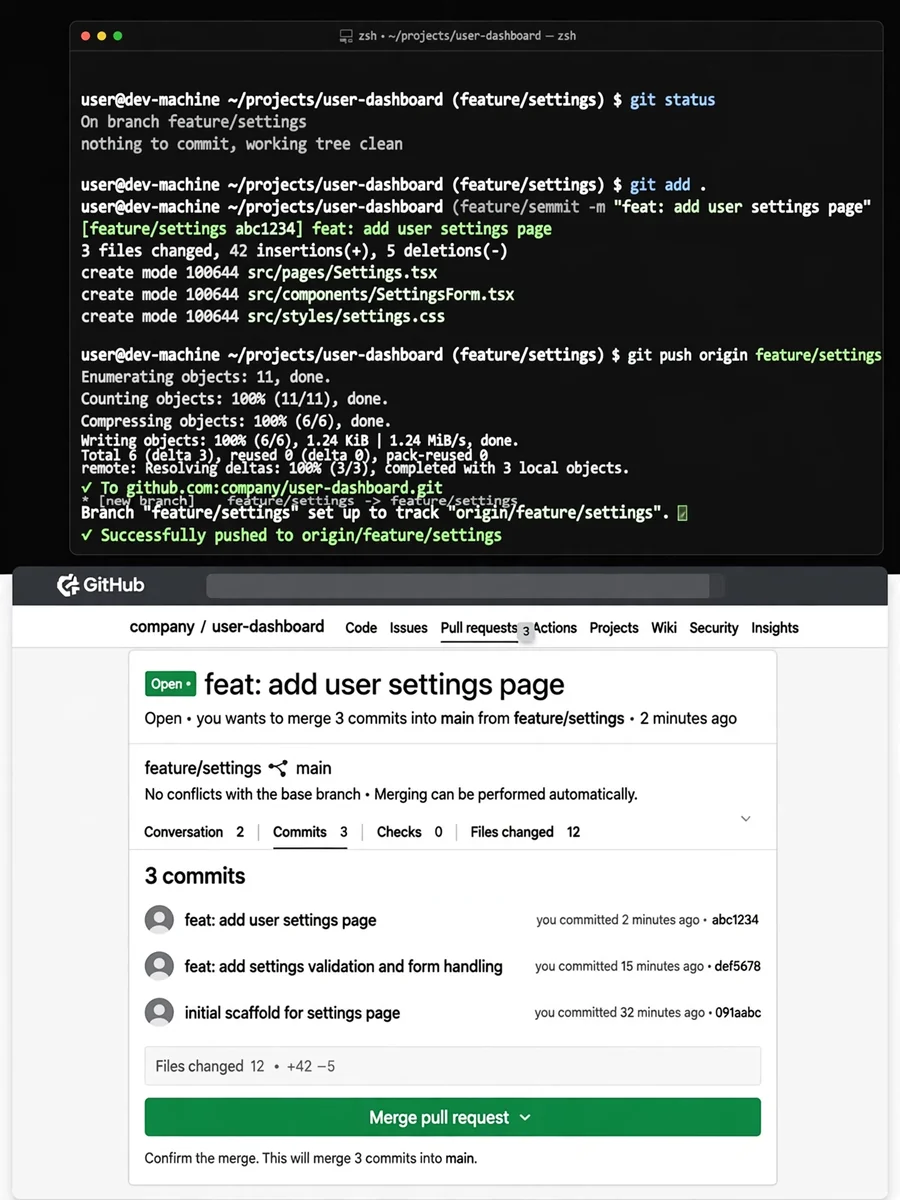
Task: Click commit hash def5678
Action: (x=738, y=966)
